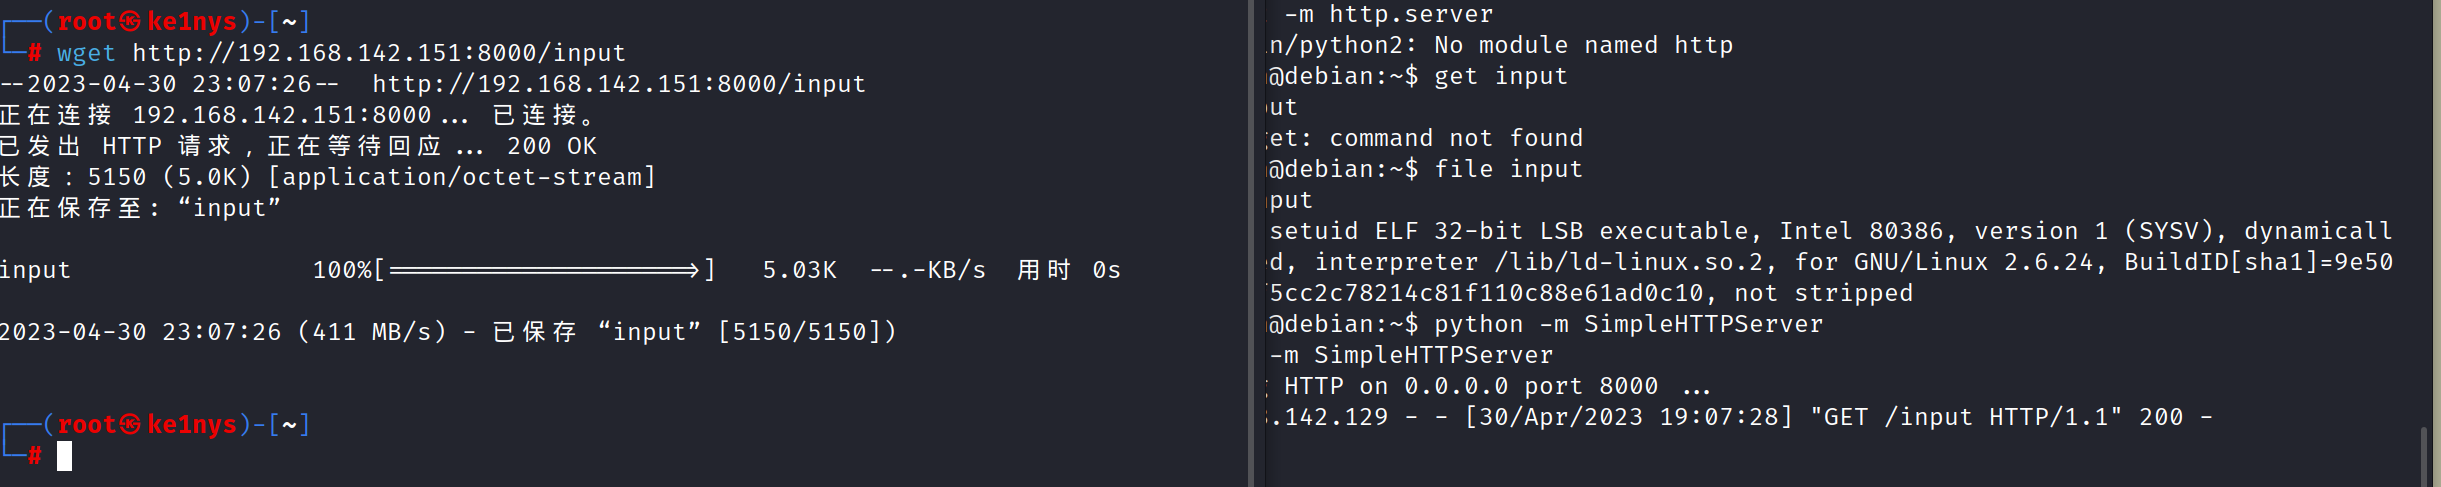This screenshot has height=487, width=2441.
Task: Click the '5.03K' download size text
Action: click(x=800, y=270)
